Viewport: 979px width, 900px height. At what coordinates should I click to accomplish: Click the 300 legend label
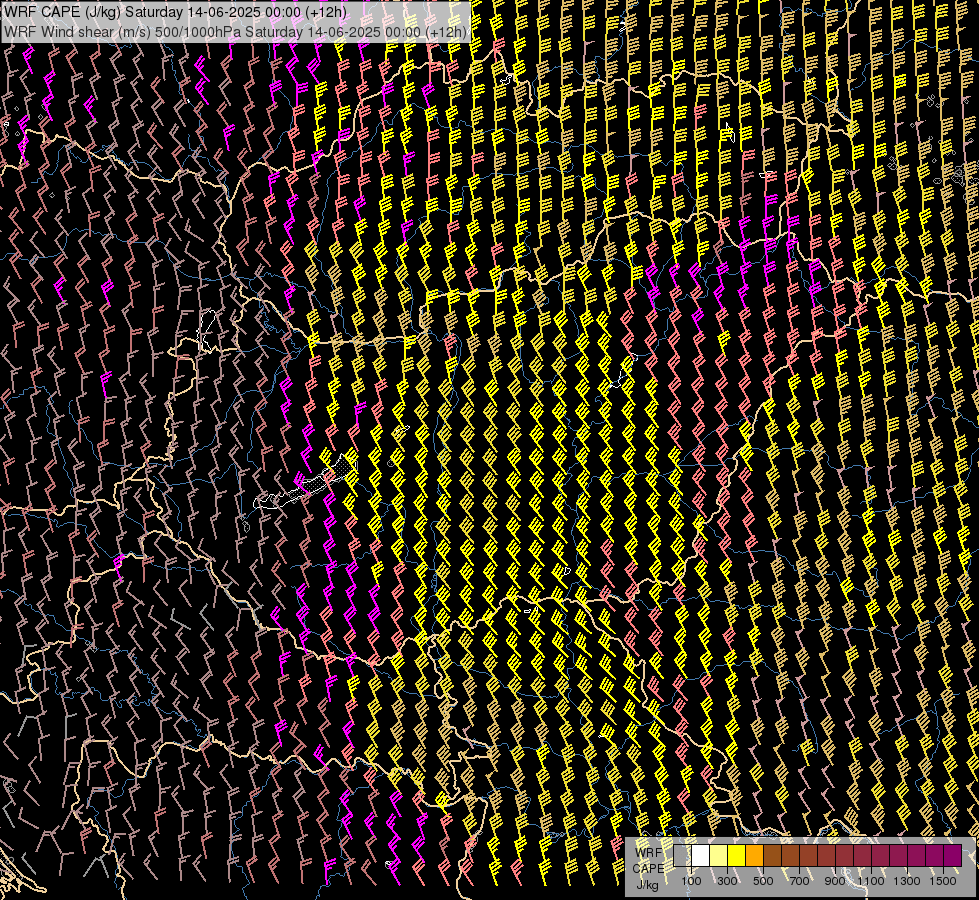[x=727, y=881]
